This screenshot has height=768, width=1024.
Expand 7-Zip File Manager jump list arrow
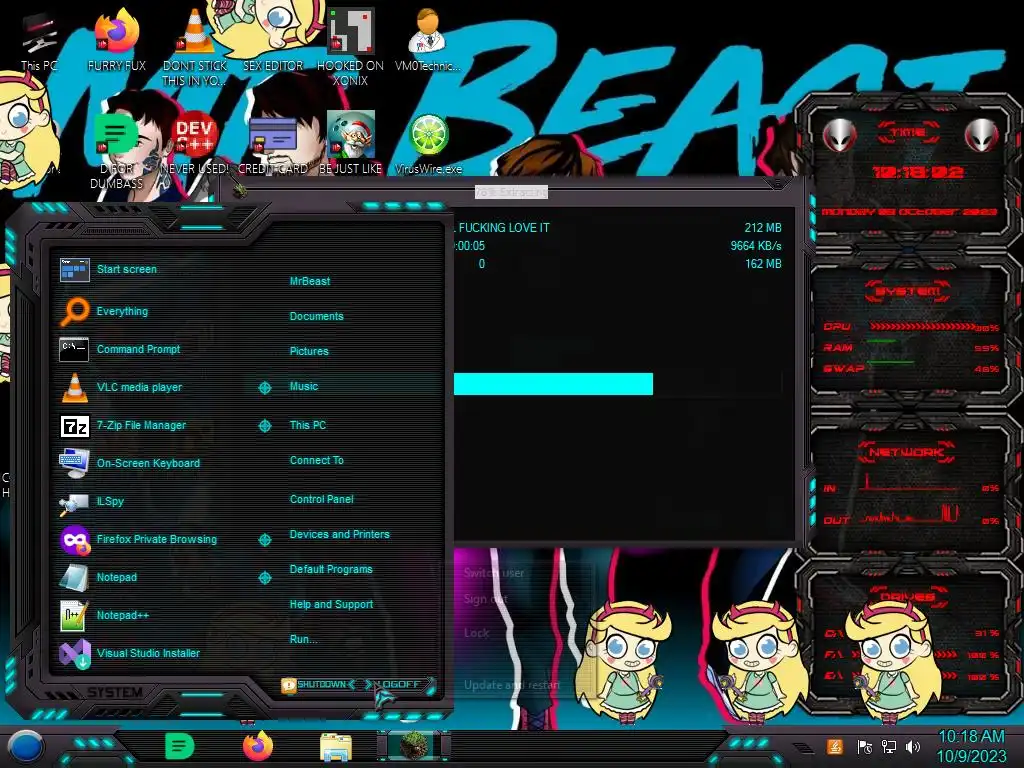coord(264,426)
